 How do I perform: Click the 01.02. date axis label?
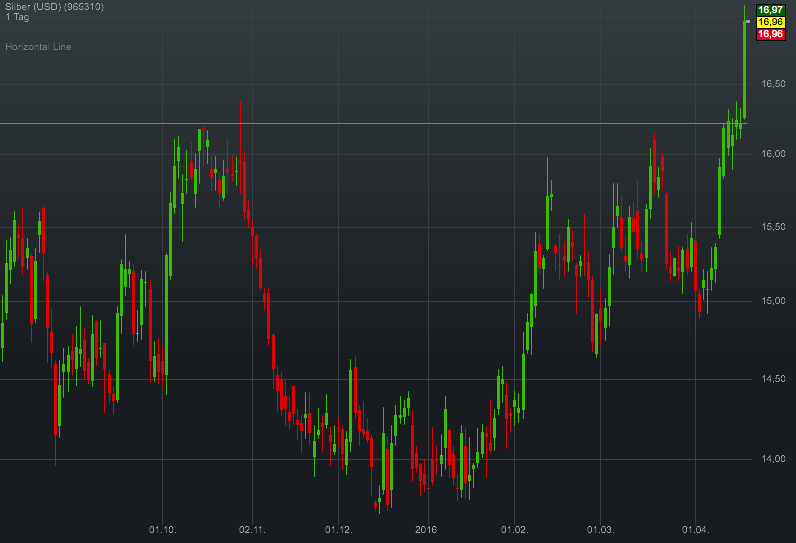coord(515,530)
